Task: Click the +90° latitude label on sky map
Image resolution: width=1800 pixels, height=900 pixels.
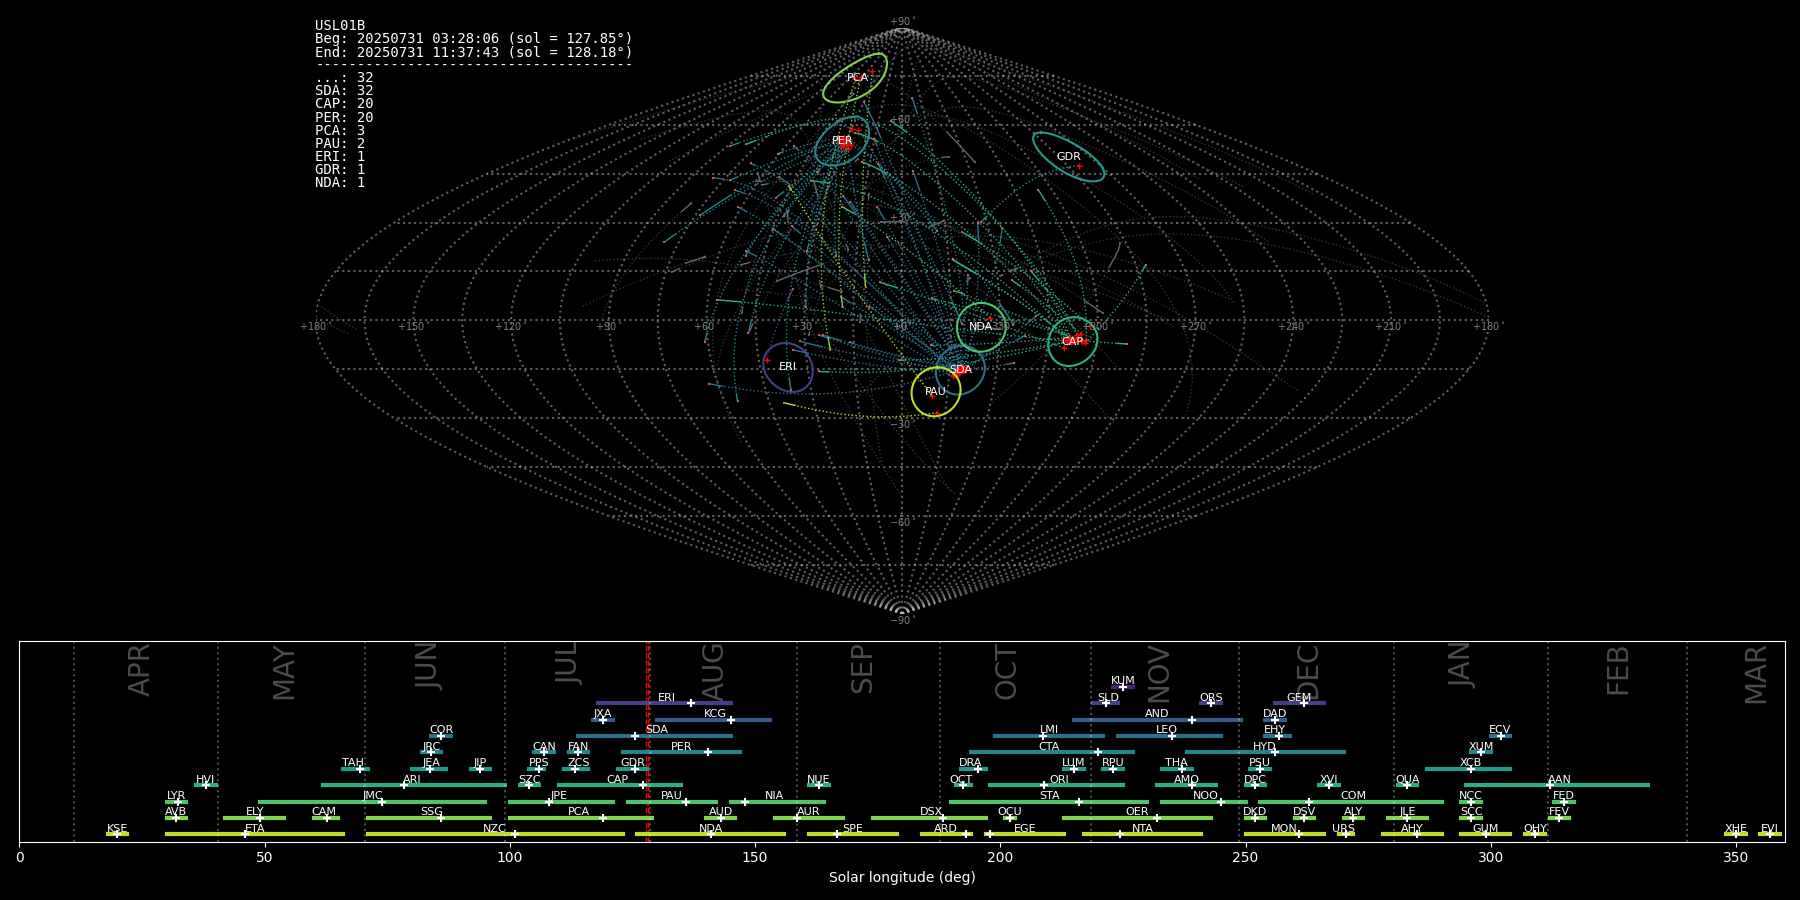Action: 902,22
